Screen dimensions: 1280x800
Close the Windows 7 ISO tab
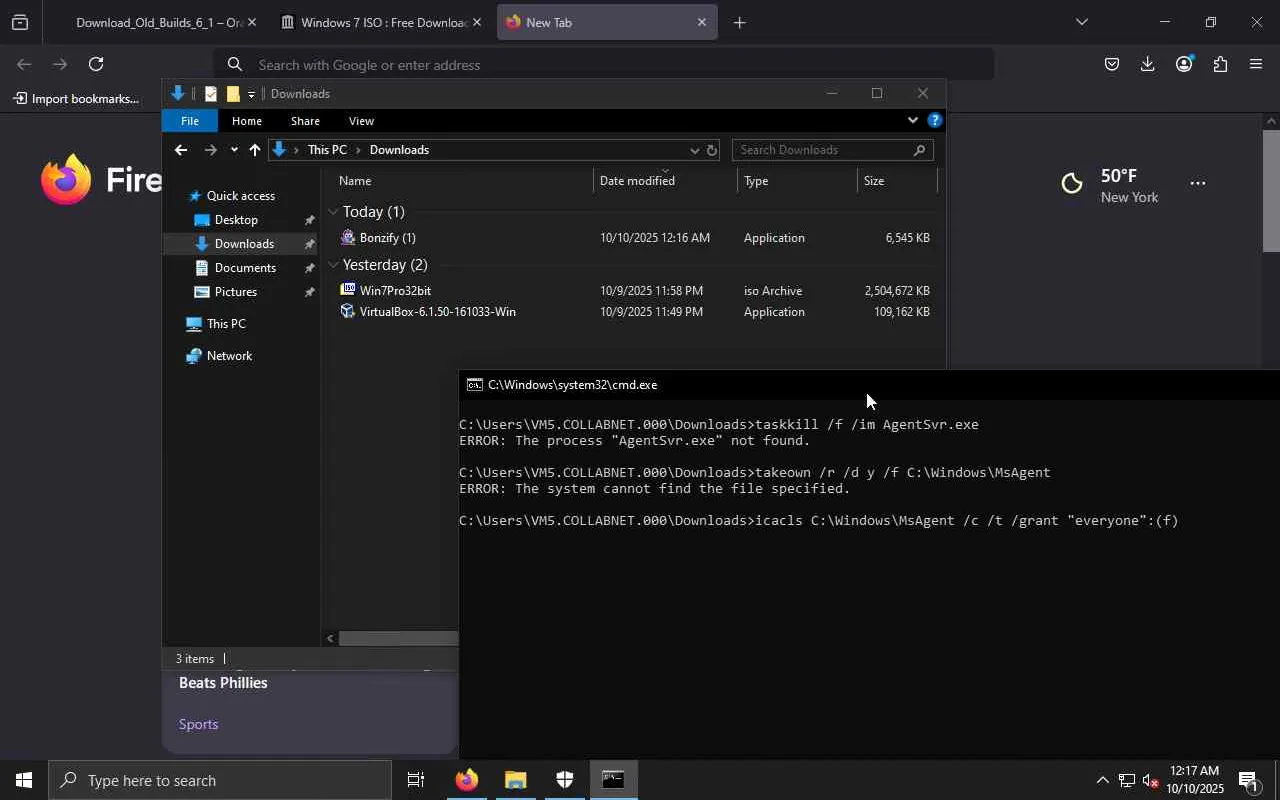(x=477, y=22)
